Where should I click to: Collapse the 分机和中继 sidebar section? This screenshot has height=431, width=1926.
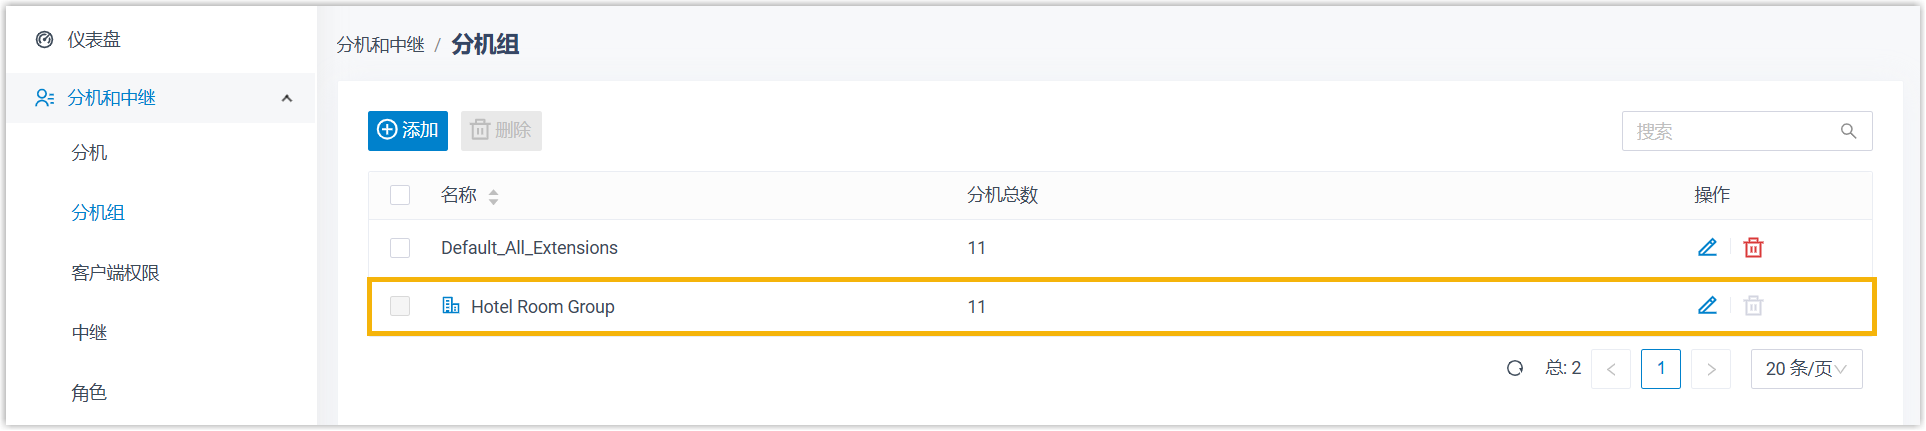[287, 98]
